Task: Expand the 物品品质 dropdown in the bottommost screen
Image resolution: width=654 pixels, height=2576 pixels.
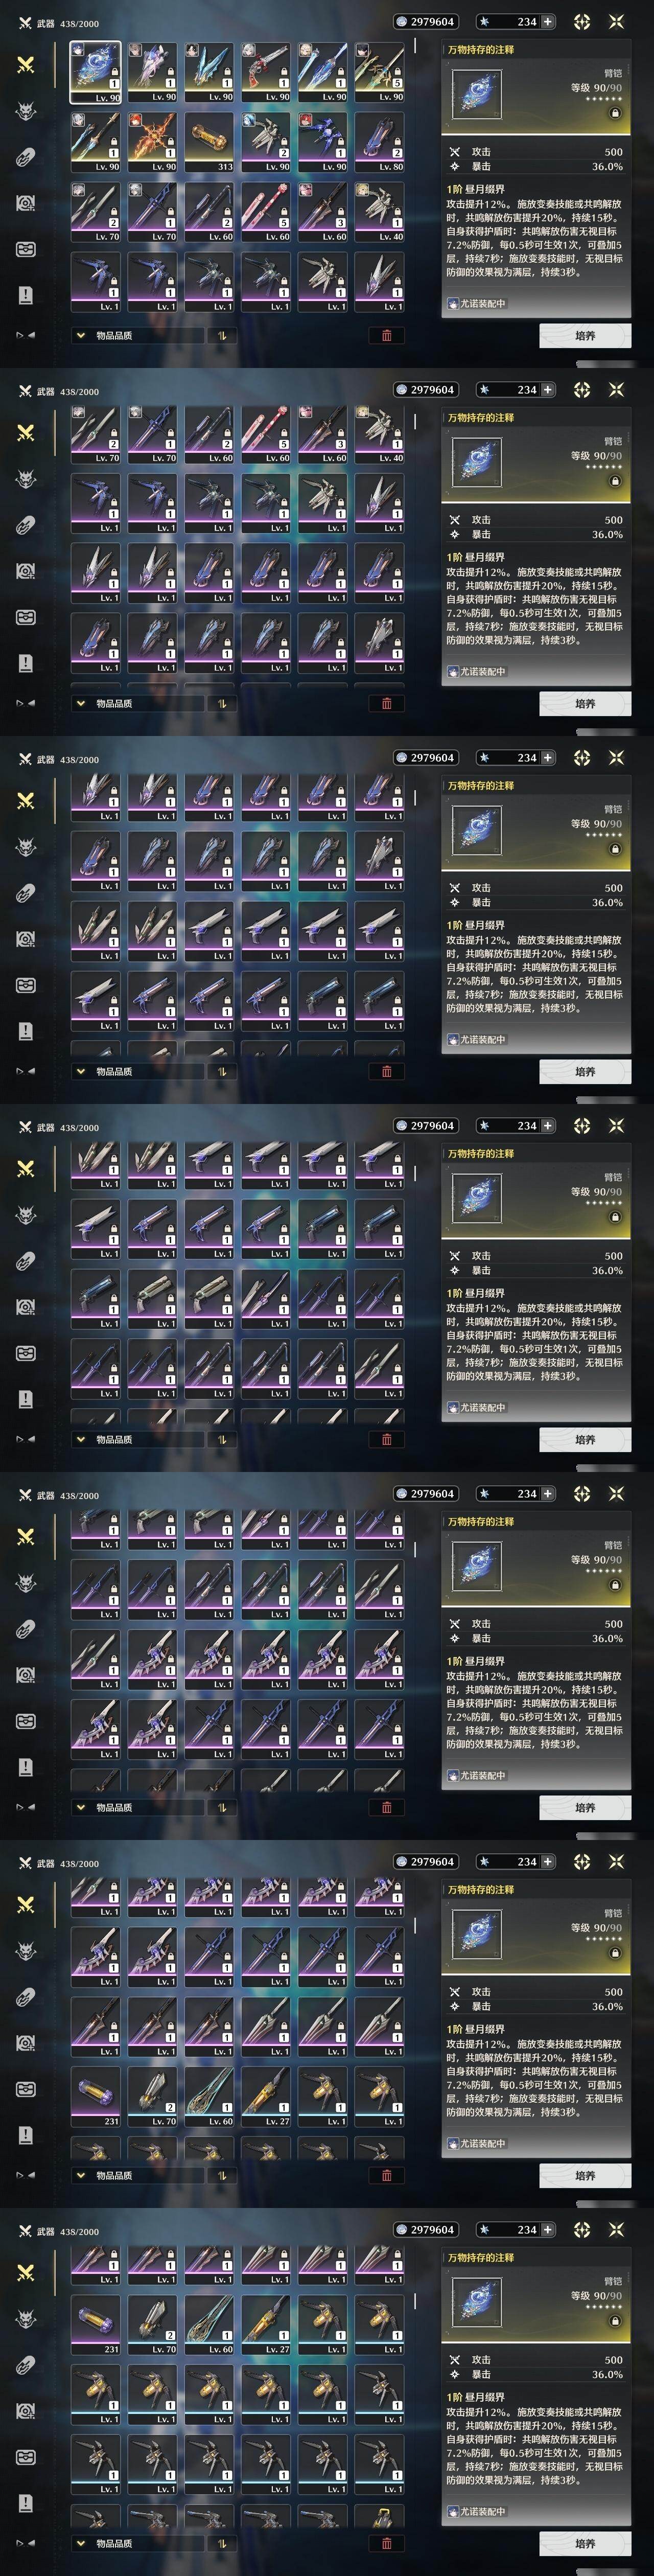Action: (x=137, y=2544)
